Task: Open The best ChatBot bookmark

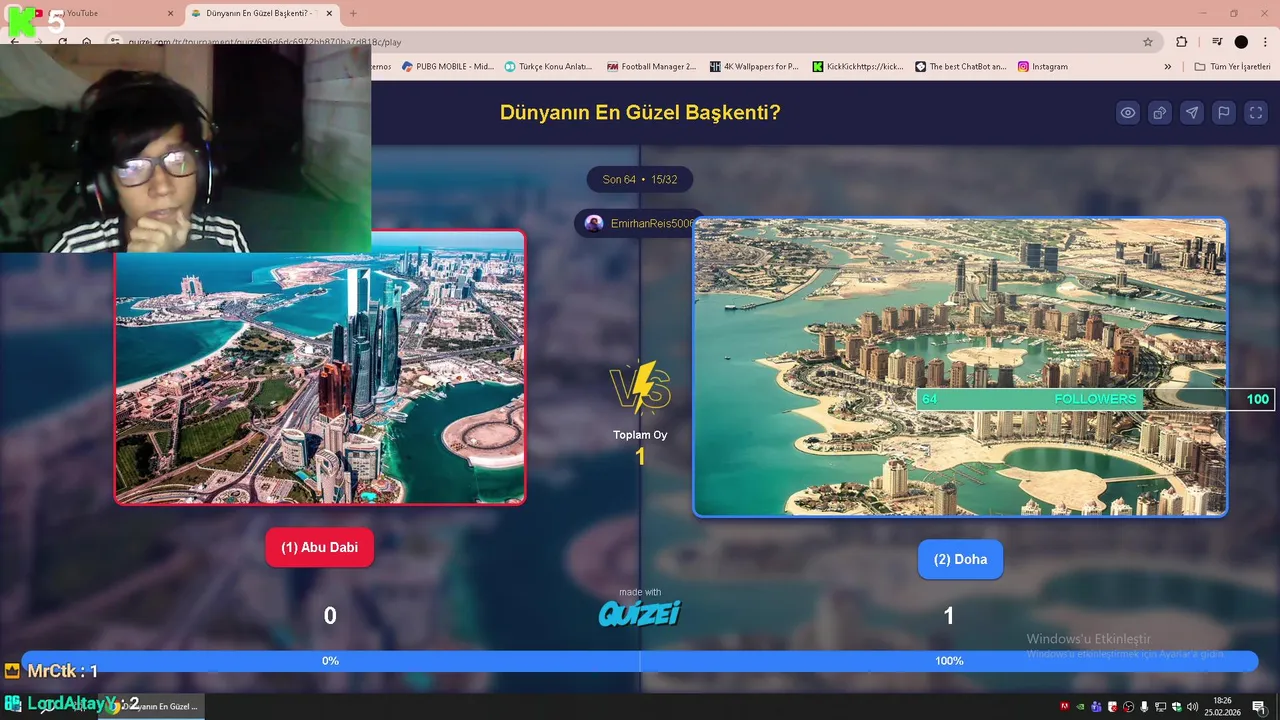Action: (x=961, y=66)
